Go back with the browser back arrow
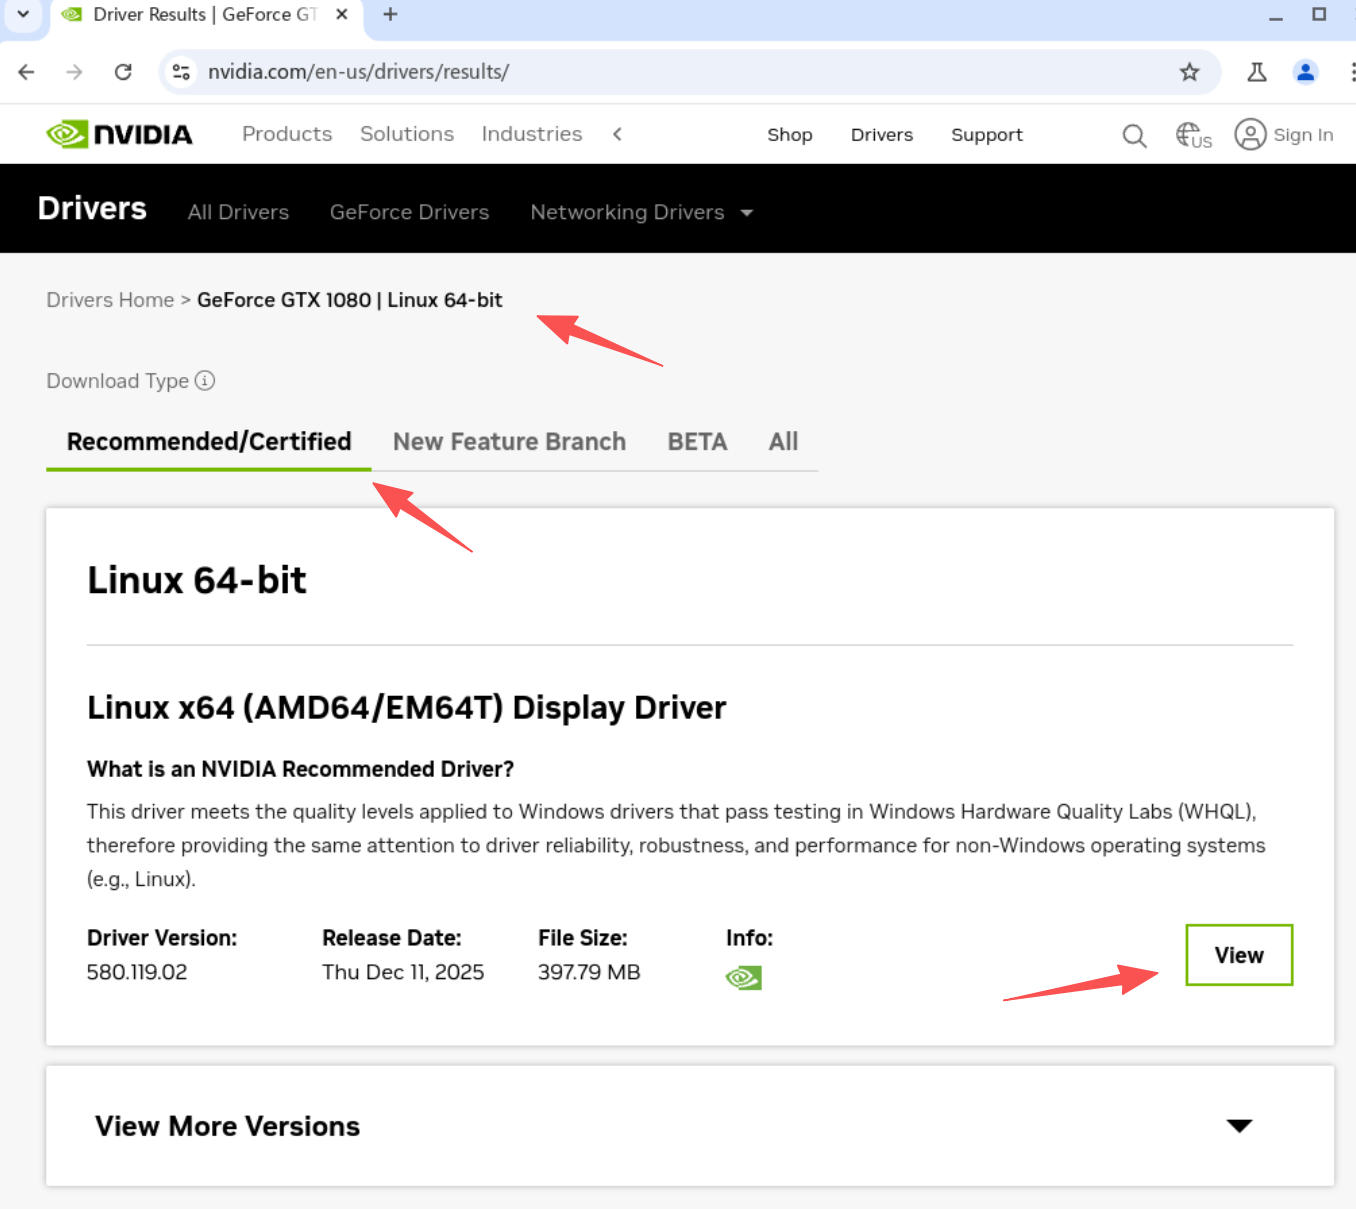 [x=27, y=72]
